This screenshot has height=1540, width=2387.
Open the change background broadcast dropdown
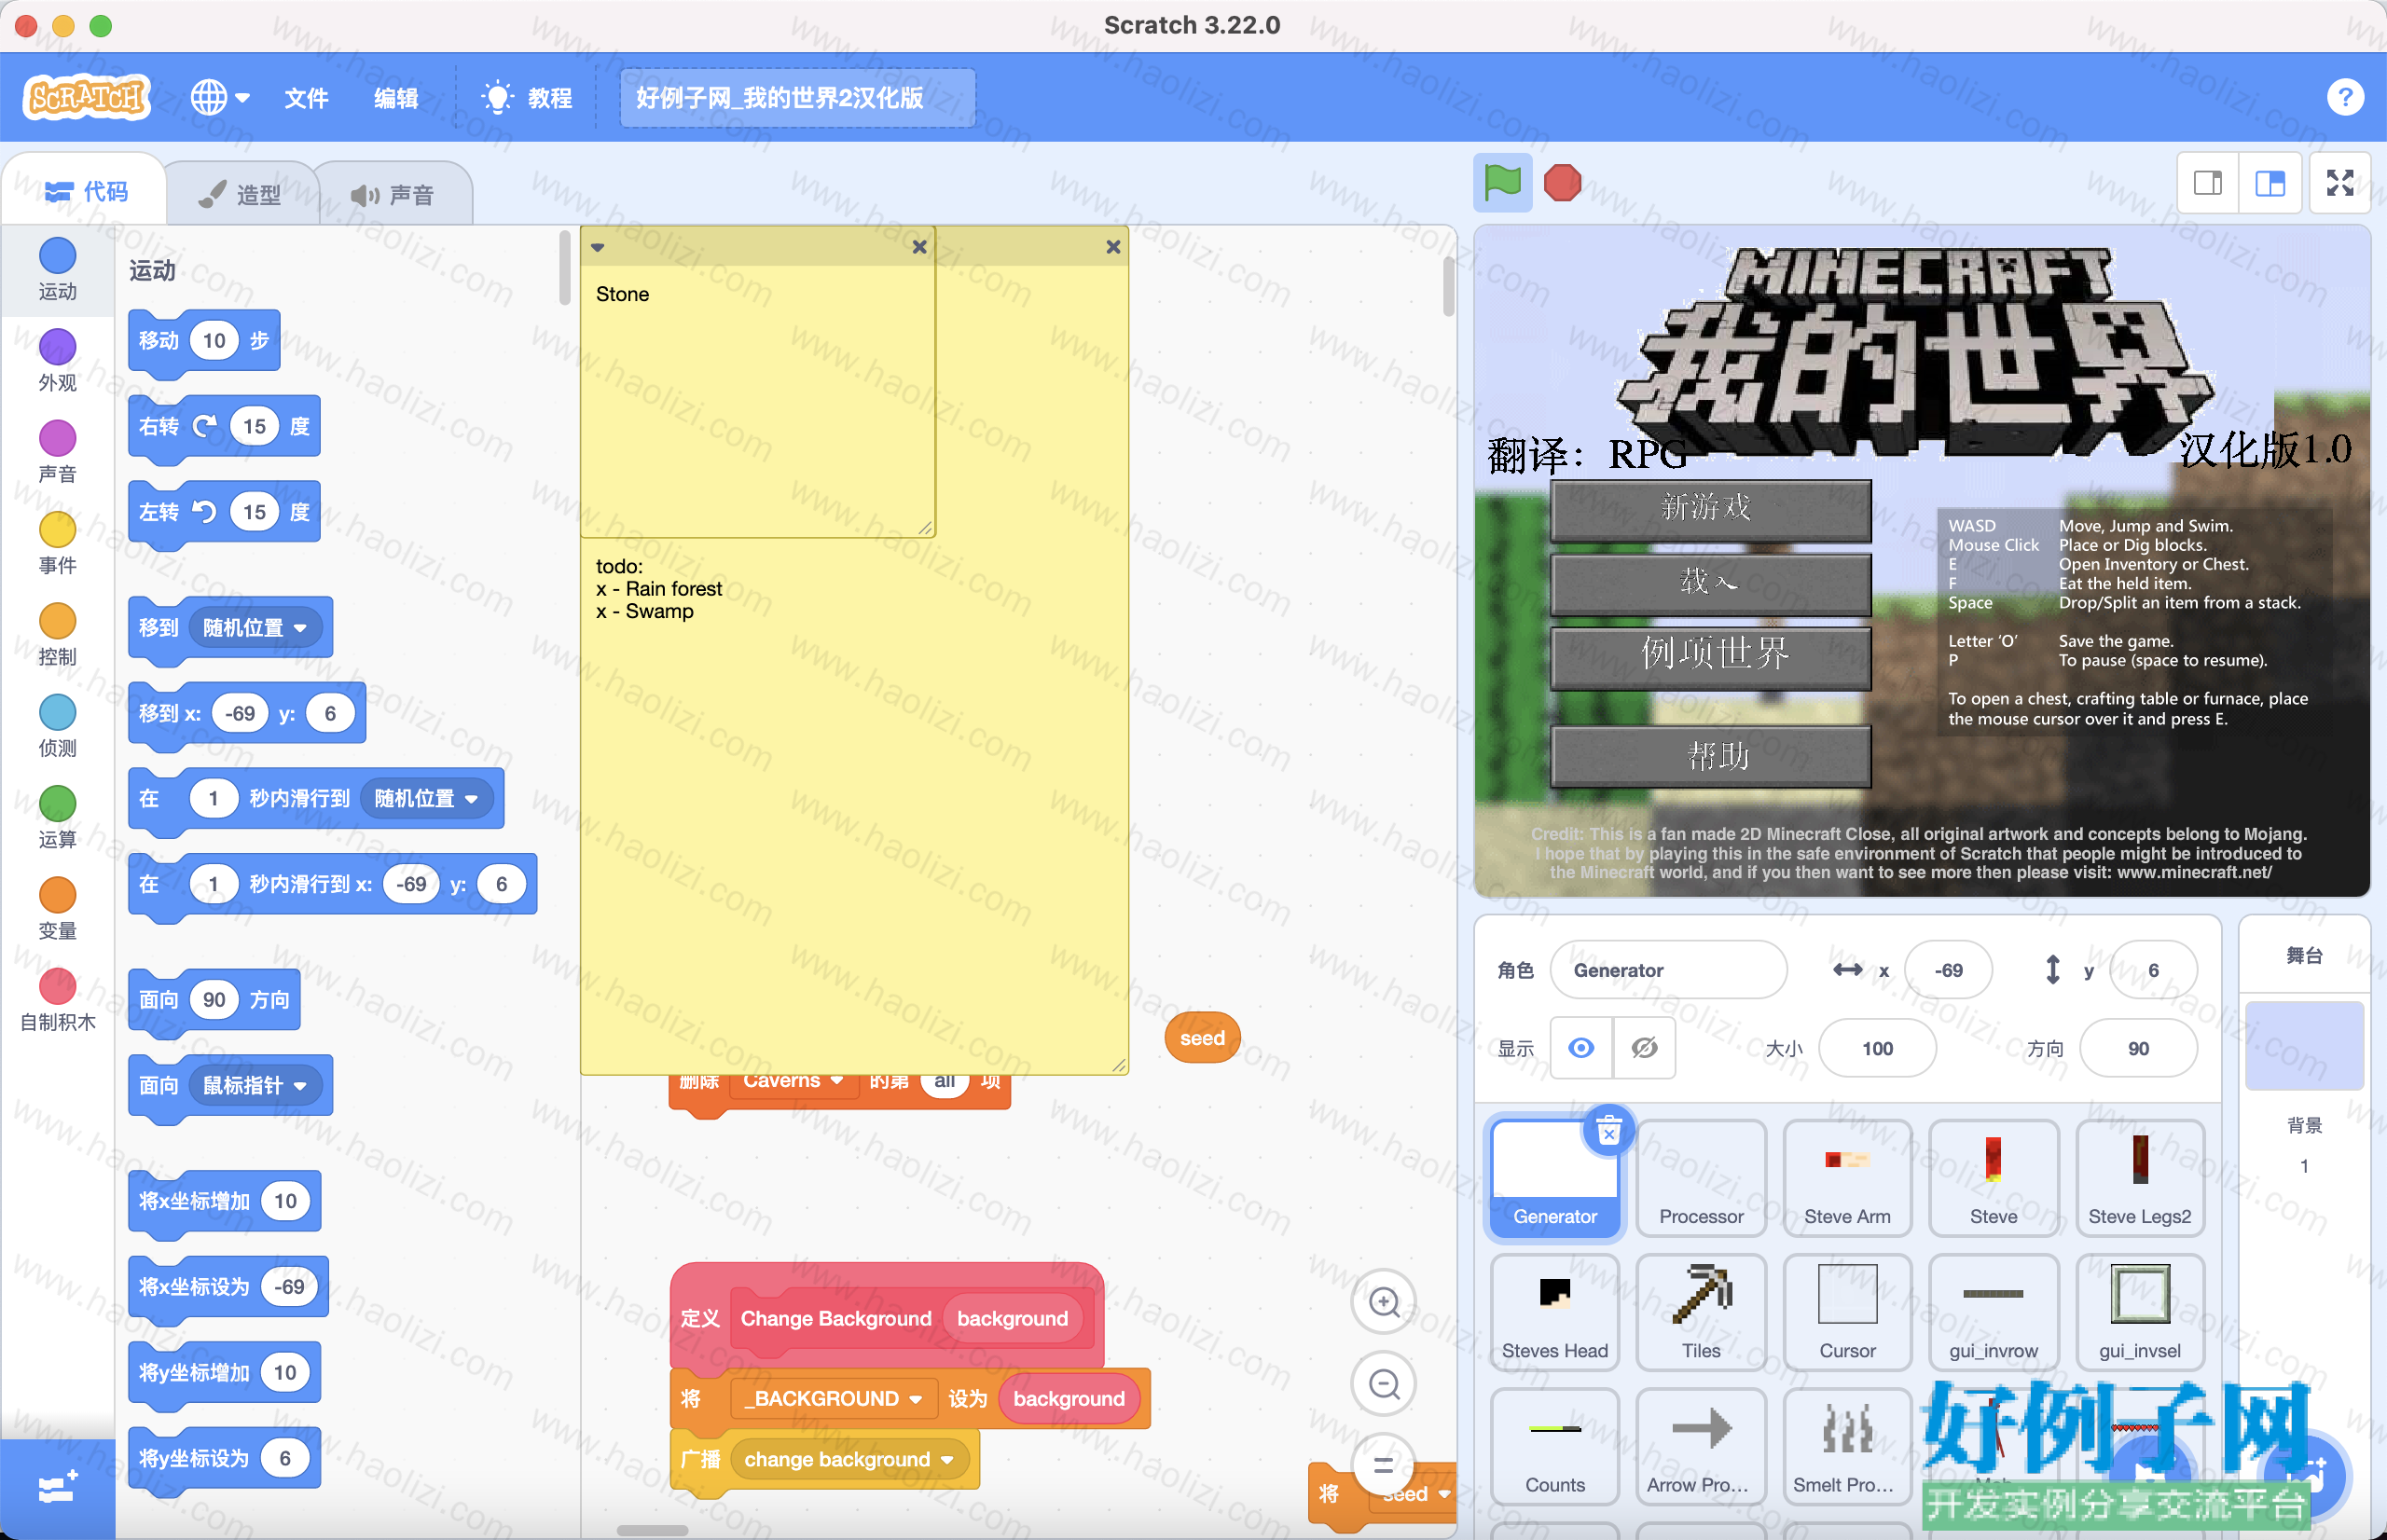tap(849, 1459)
